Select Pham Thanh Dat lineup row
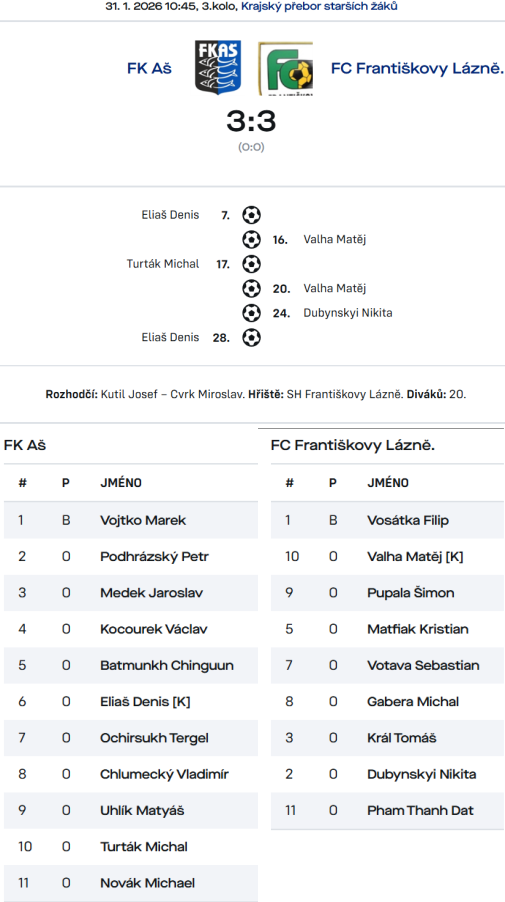The width and height of the screenshot is (505, 902). click(387, 810)
